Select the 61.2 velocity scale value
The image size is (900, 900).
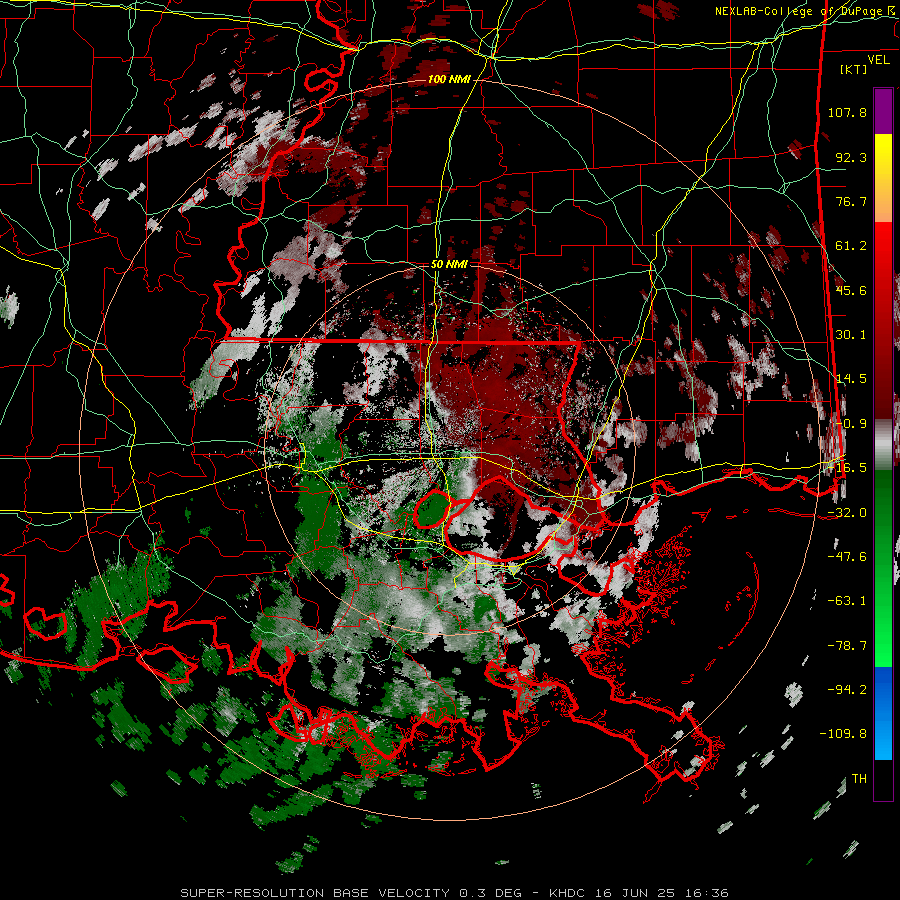click(x=851, y=246)
